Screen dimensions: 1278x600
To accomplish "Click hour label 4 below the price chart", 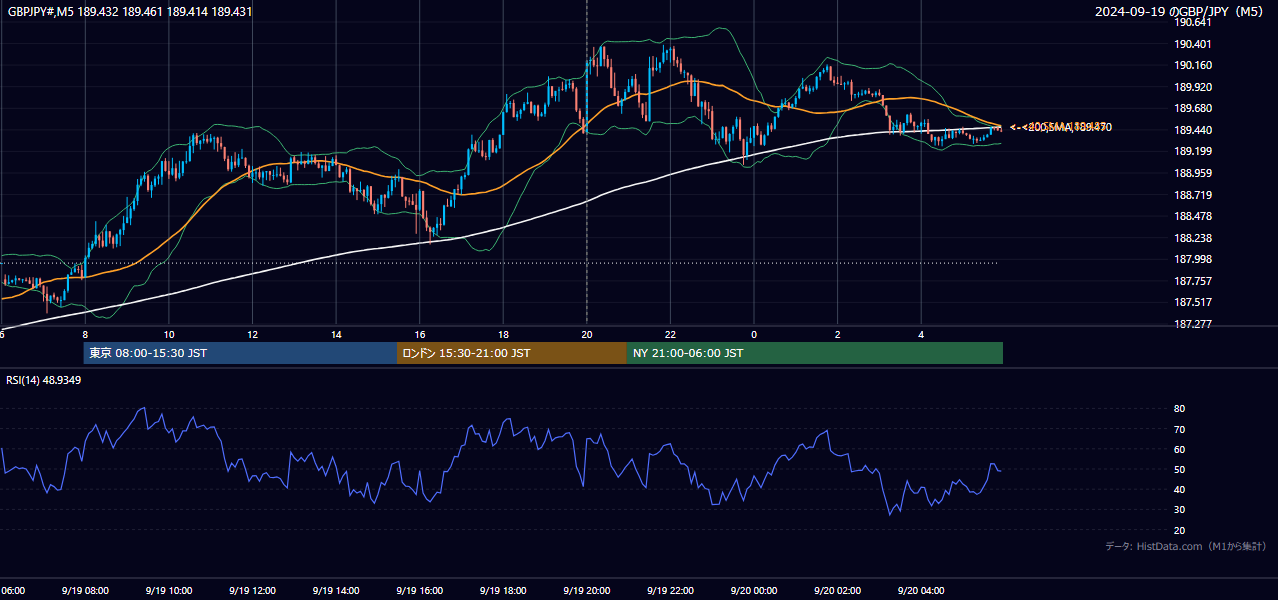I will [921, 334].
